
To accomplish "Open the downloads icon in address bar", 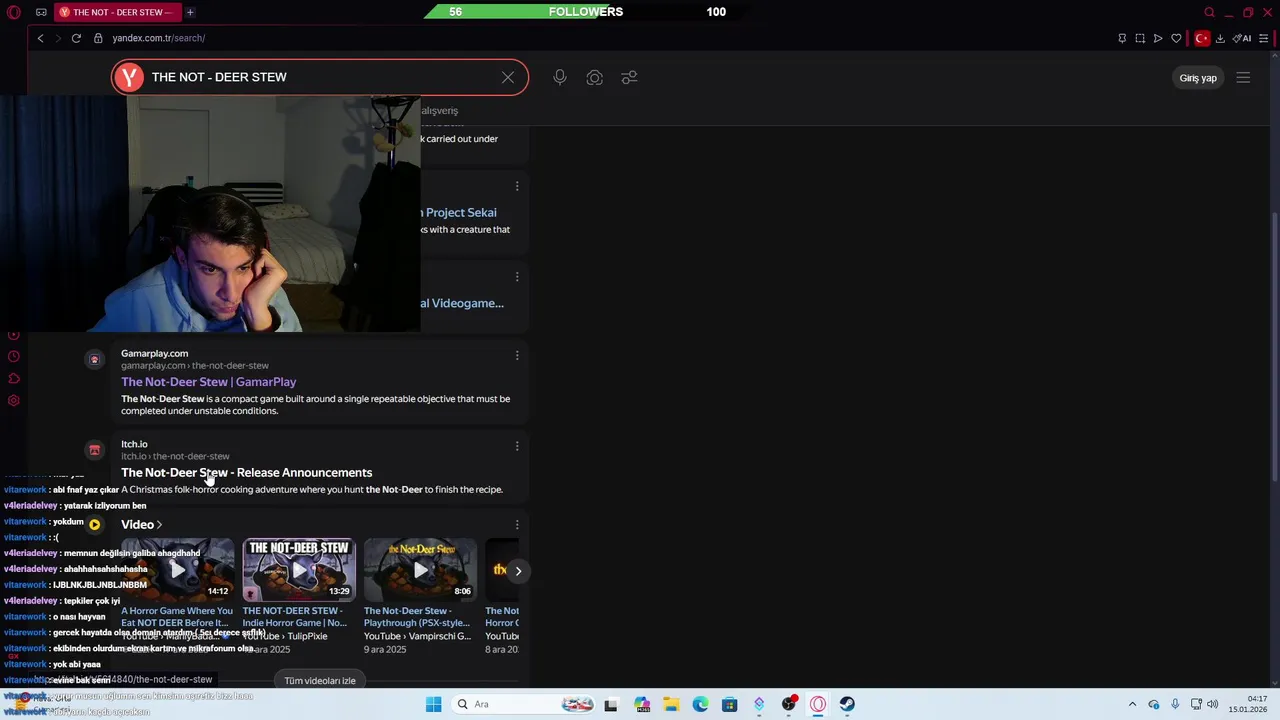I will (1220, 38).
